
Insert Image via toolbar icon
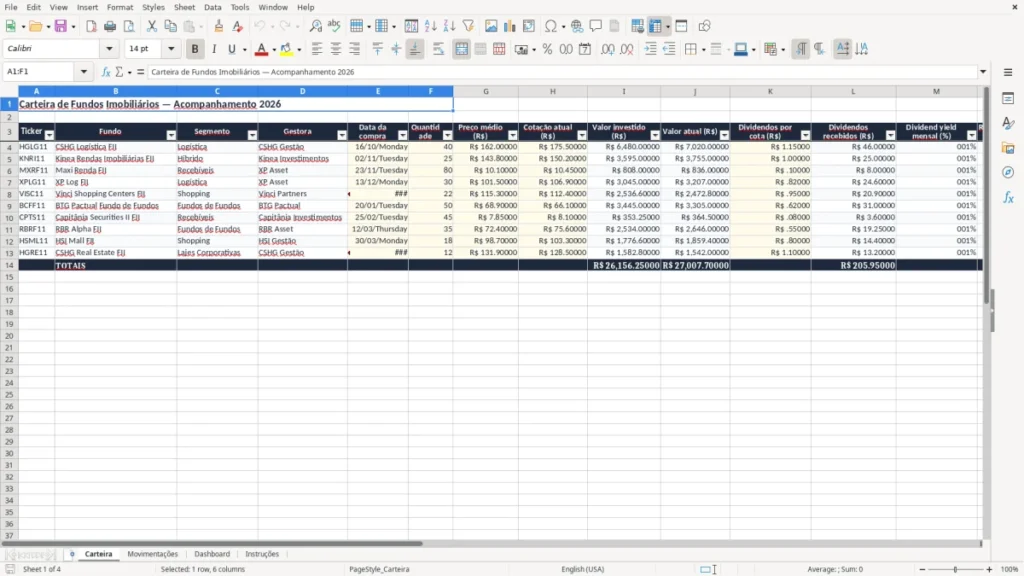(491, 26)
